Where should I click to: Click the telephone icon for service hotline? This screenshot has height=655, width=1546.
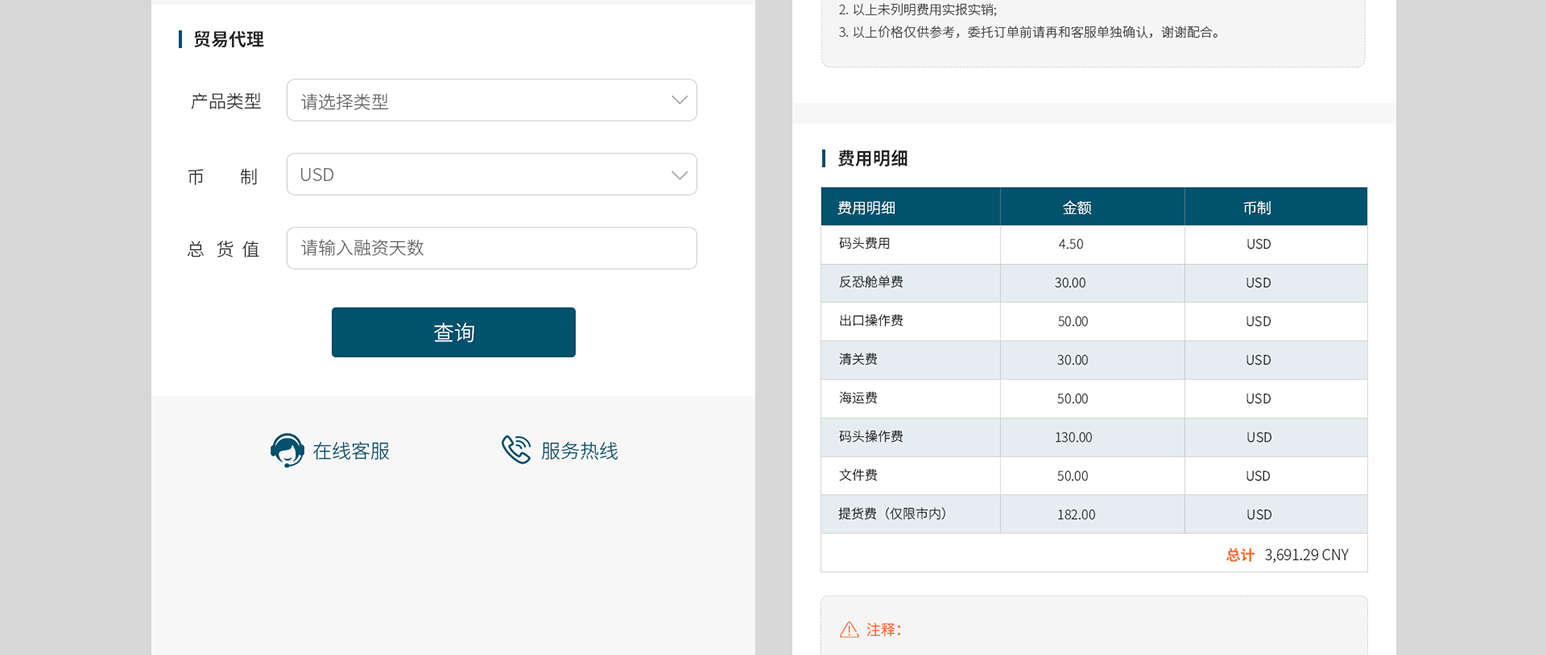click(x=516, y=450)
